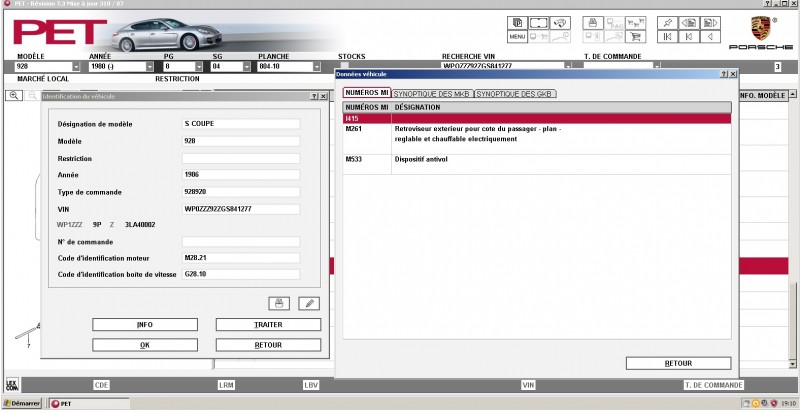800x413 pixels.
Task: Click the DÉSIGNATION column header
Action: (x=561, y=107)
